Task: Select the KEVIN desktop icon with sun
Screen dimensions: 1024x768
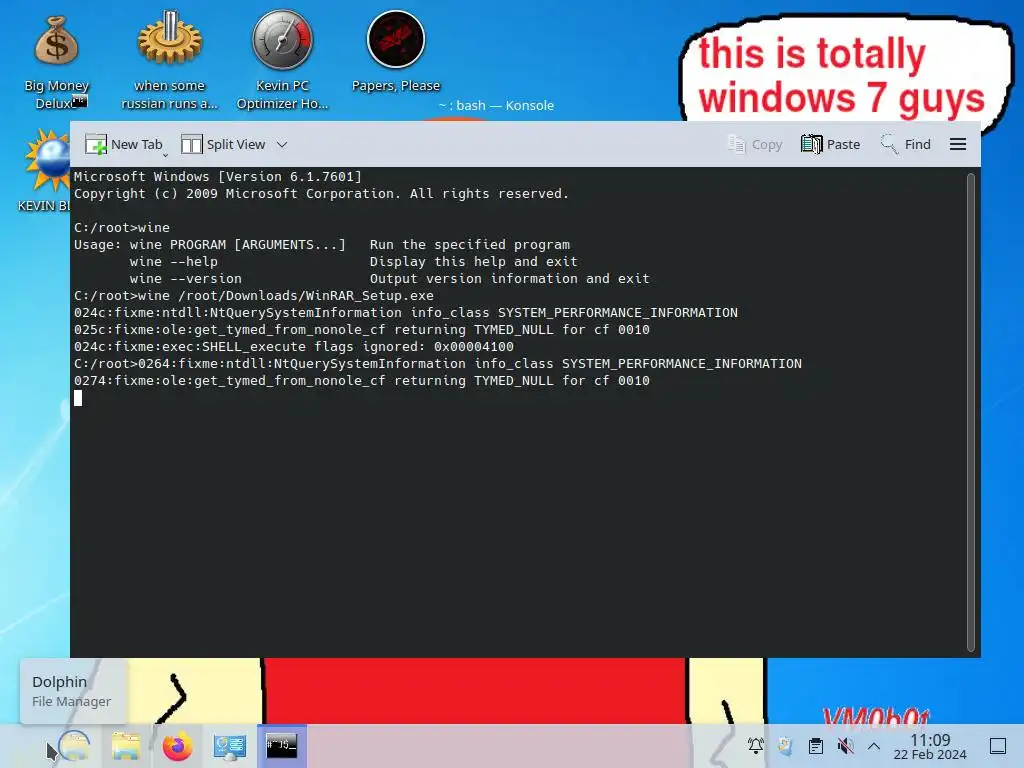Action: (x=46, y=170)
